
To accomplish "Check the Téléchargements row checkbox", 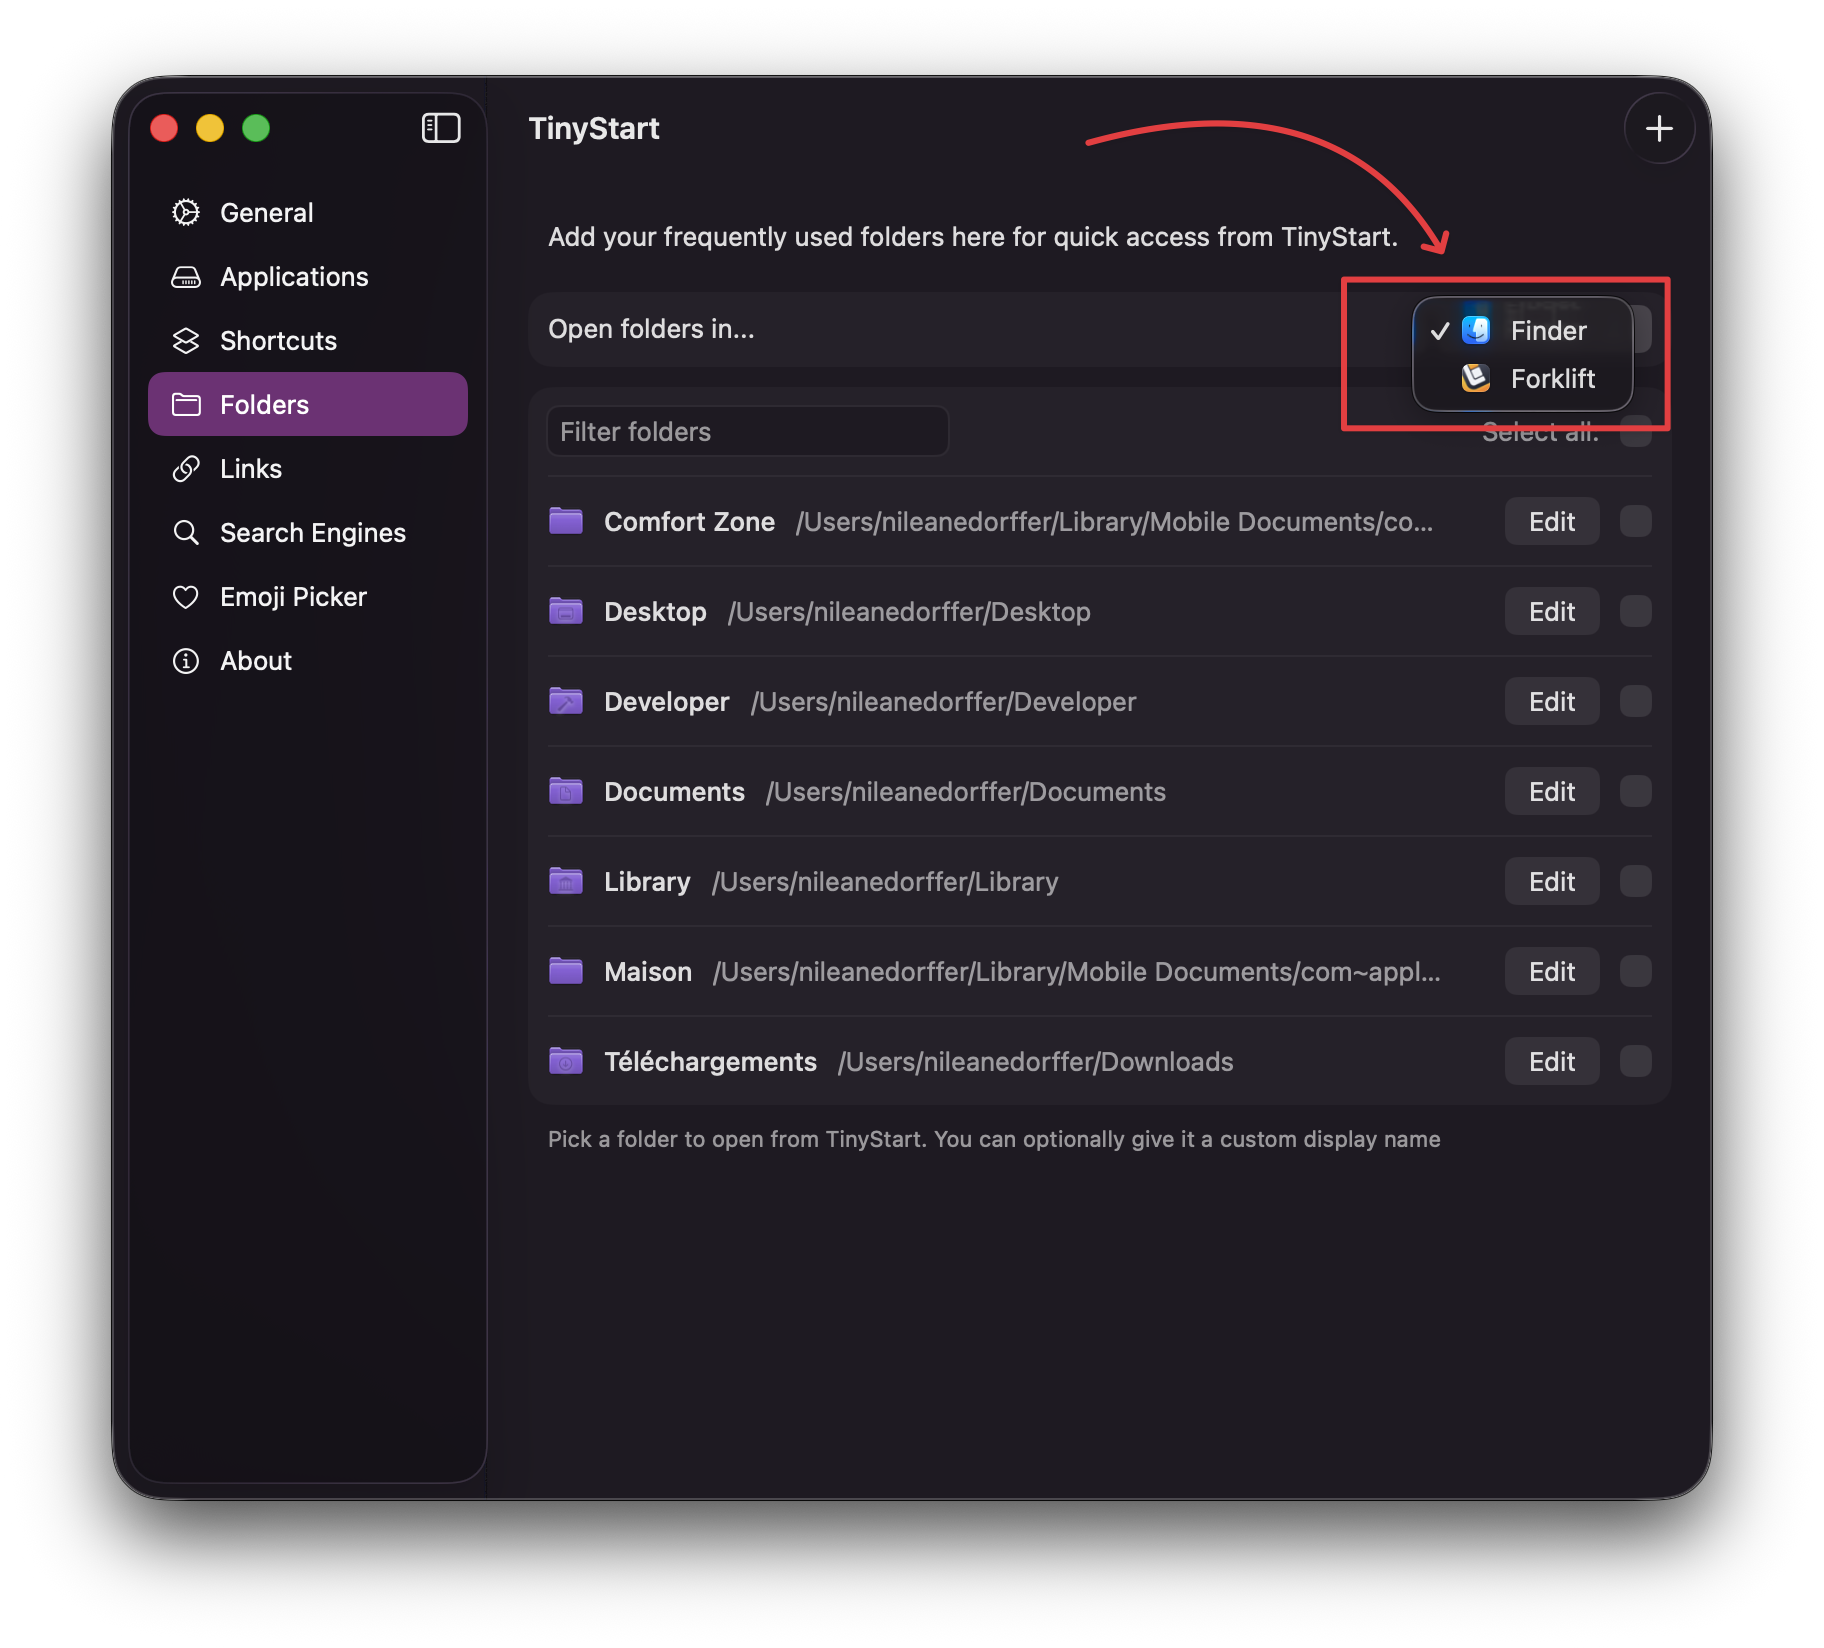I will tap(1636, 1061).
